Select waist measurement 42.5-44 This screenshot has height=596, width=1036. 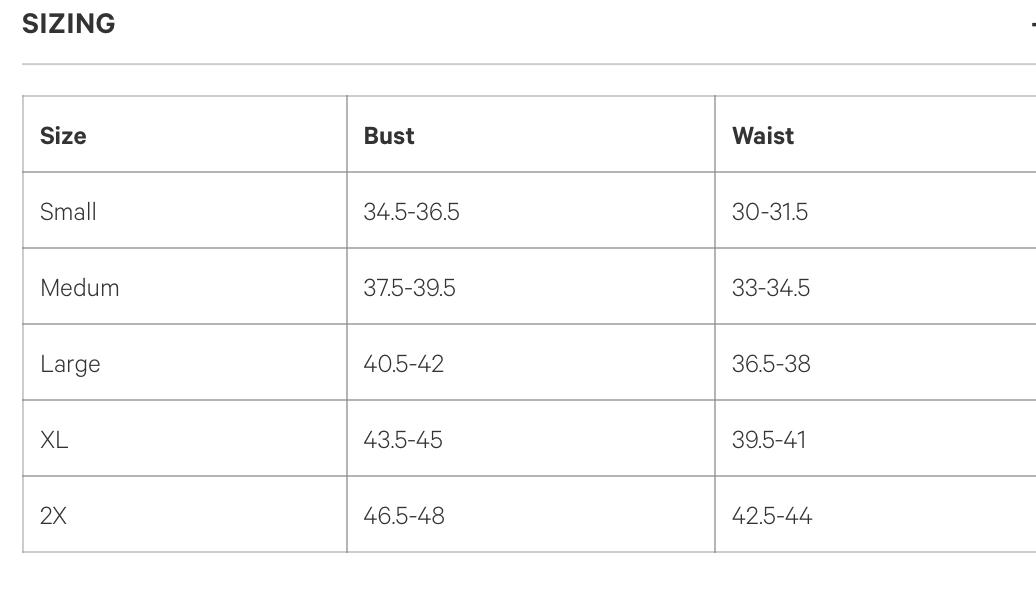(771, 516)
